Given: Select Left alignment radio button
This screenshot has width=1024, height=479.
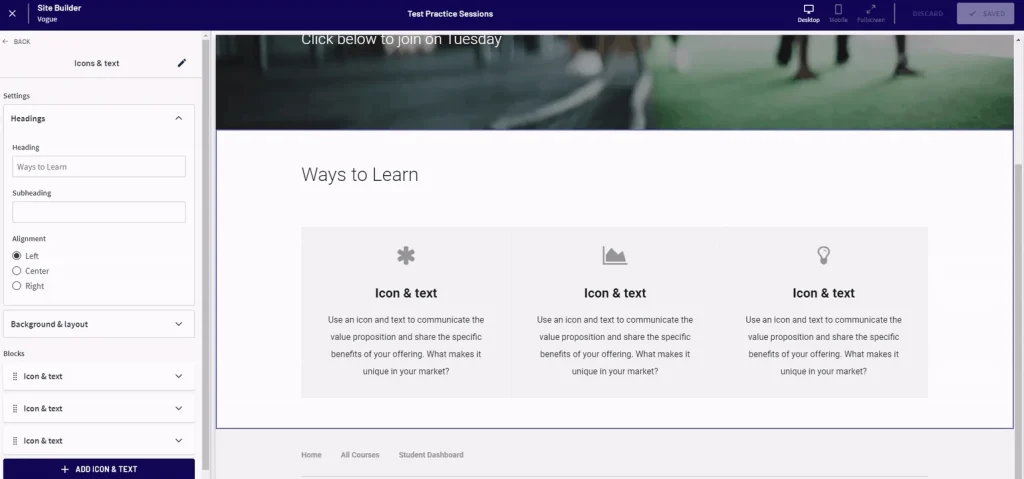Looking at the screenshot, I should click(17, 256).
